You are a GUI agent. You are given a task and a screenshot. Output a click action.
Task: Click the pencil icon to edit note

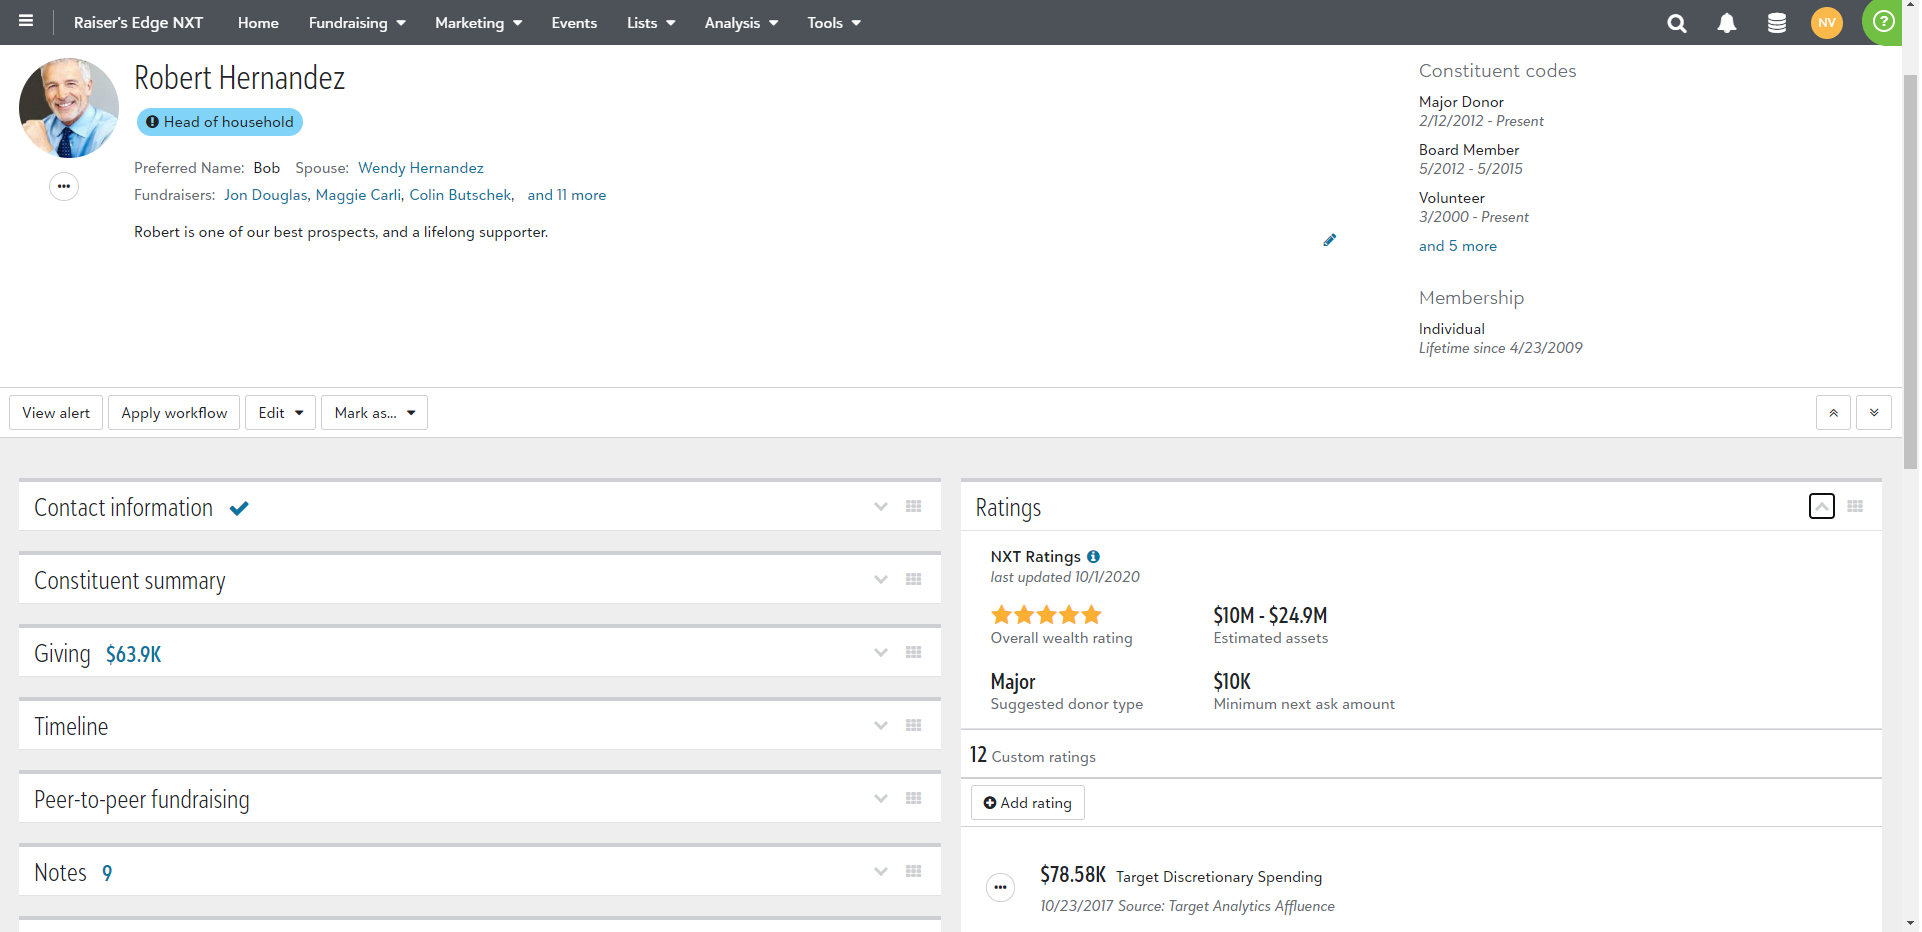pyautogui.click(x=1329, y=240)
